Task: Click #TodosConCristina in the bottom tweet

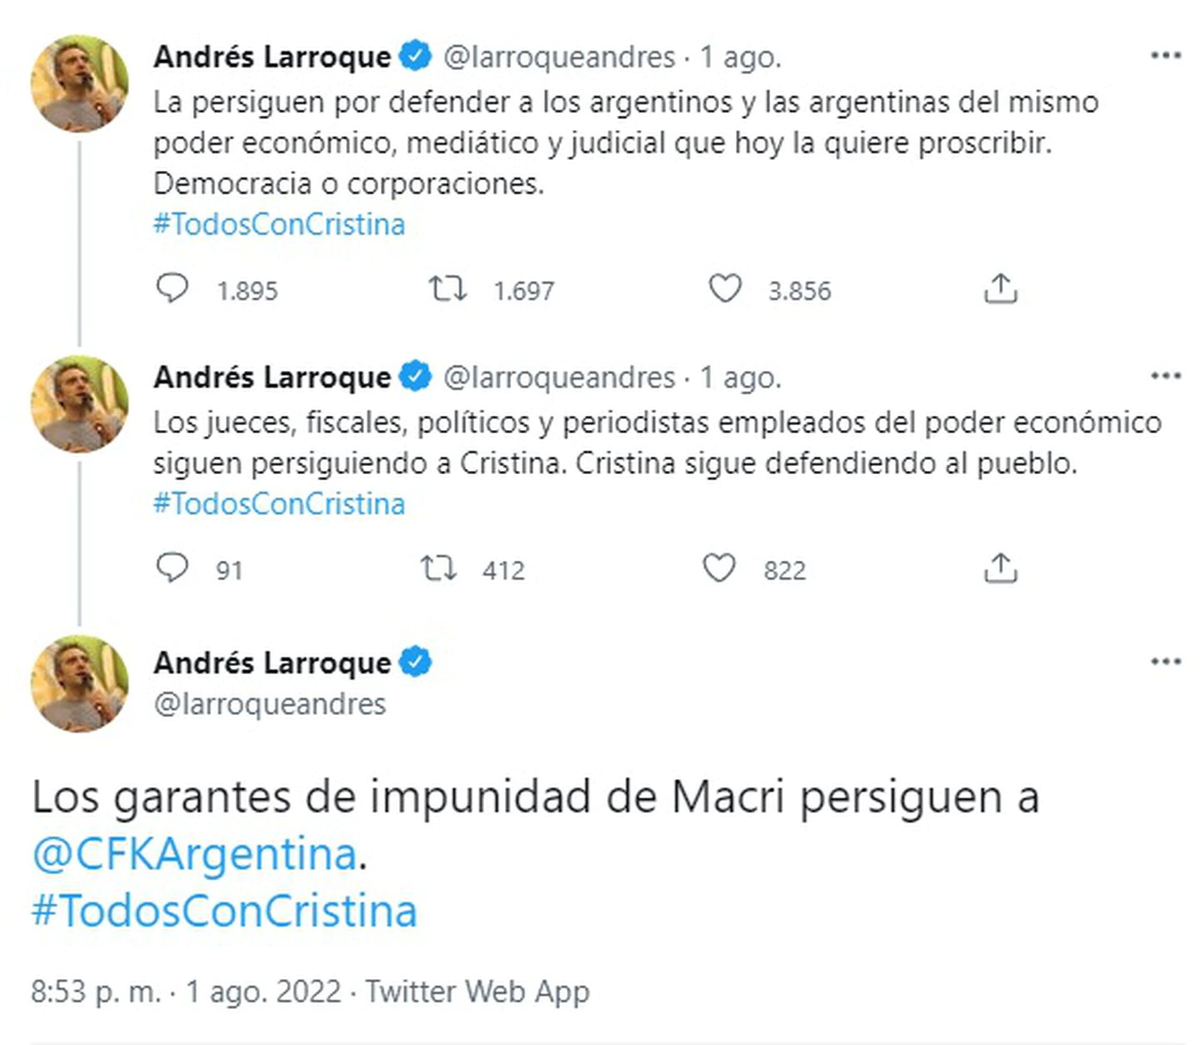Action: point(223,910)
